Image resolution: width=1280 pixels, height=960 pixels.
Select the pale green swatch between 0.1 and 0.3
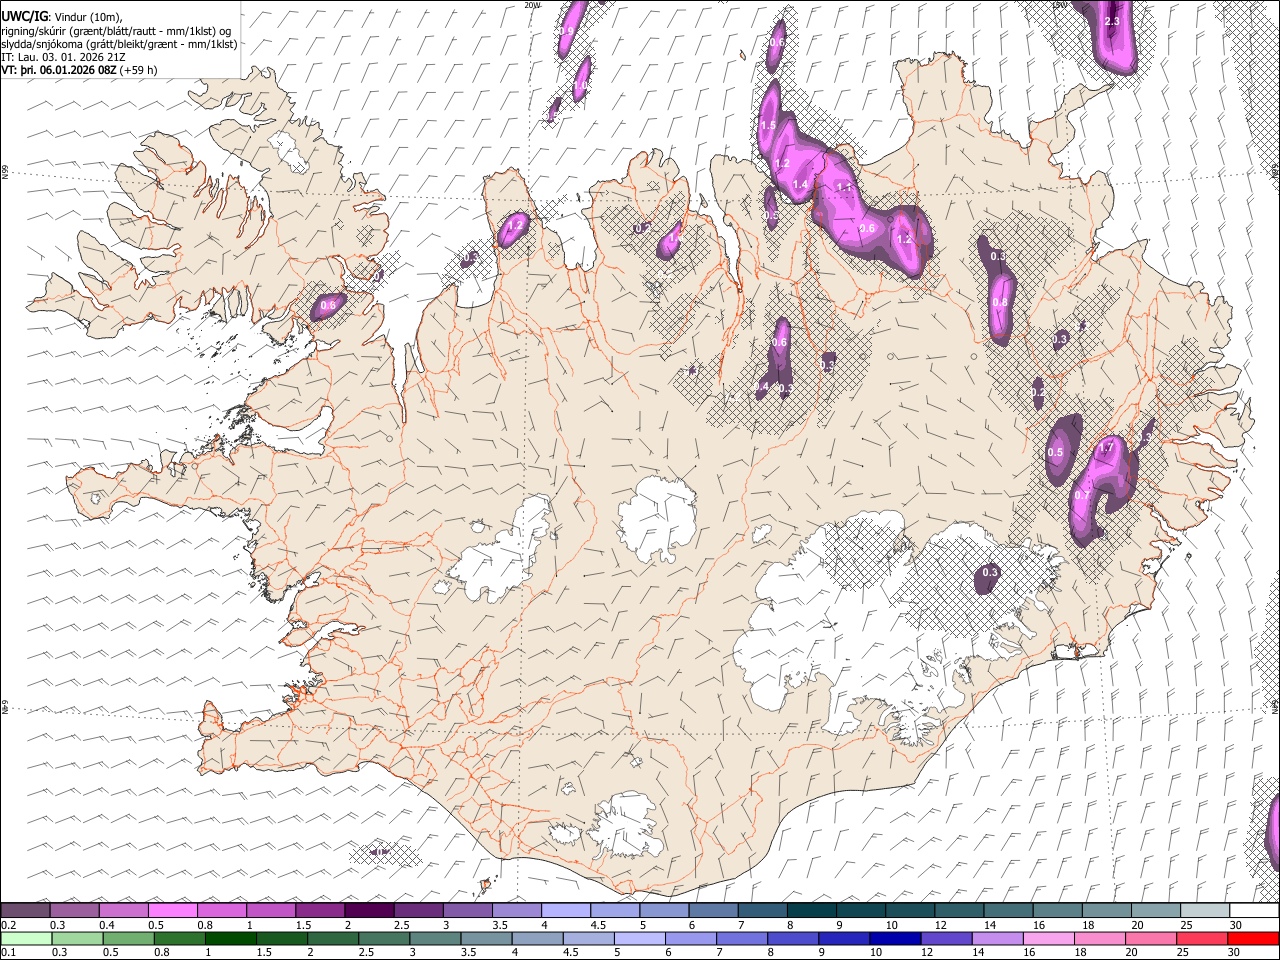27,938
